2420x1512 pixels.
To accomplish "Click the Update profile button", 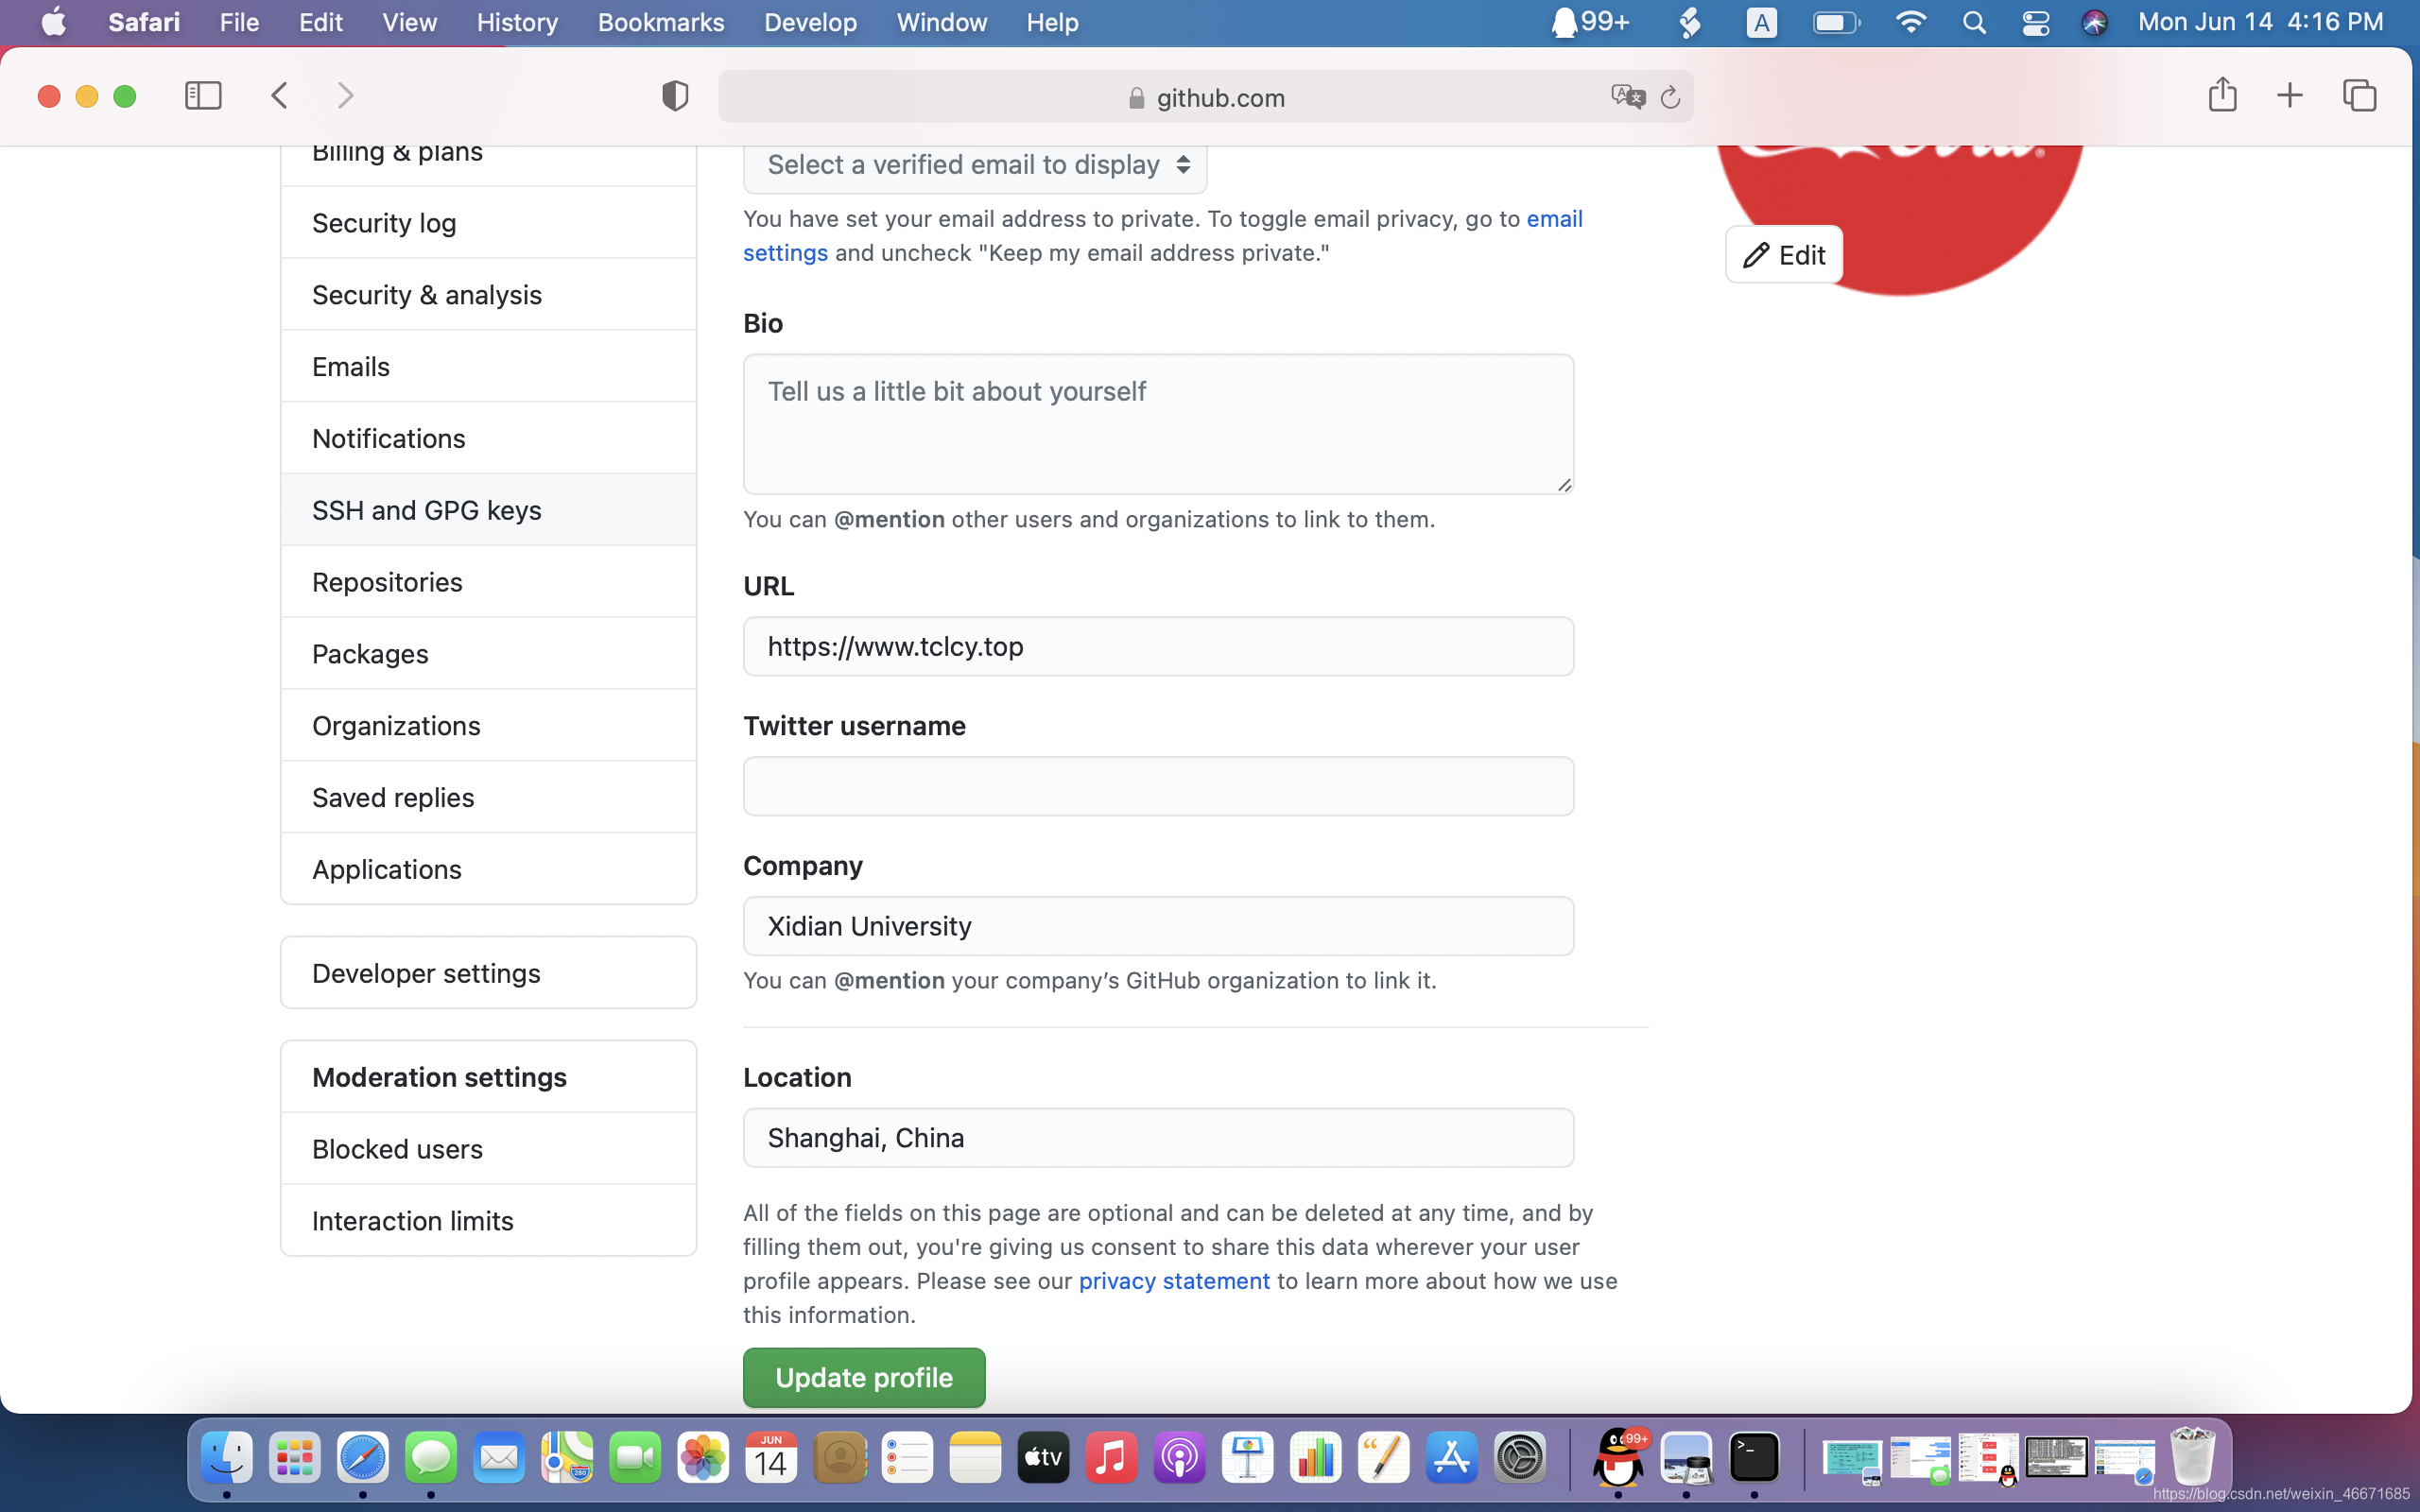I will click(x=864, y=1378).
